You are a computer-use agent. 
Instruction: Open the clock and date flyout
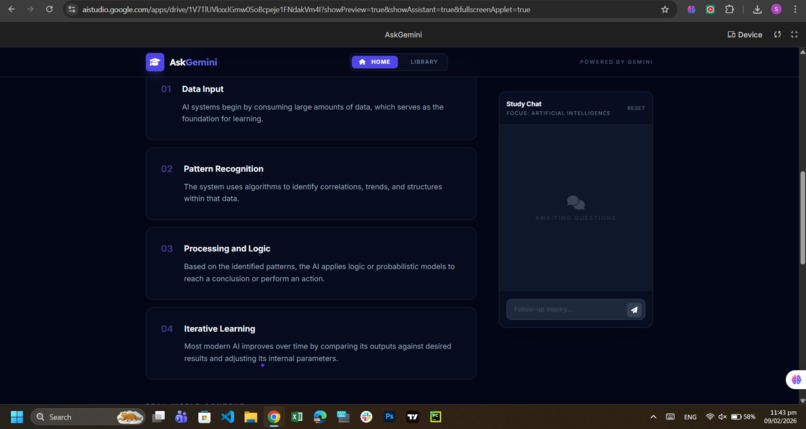tap(779, 417)
